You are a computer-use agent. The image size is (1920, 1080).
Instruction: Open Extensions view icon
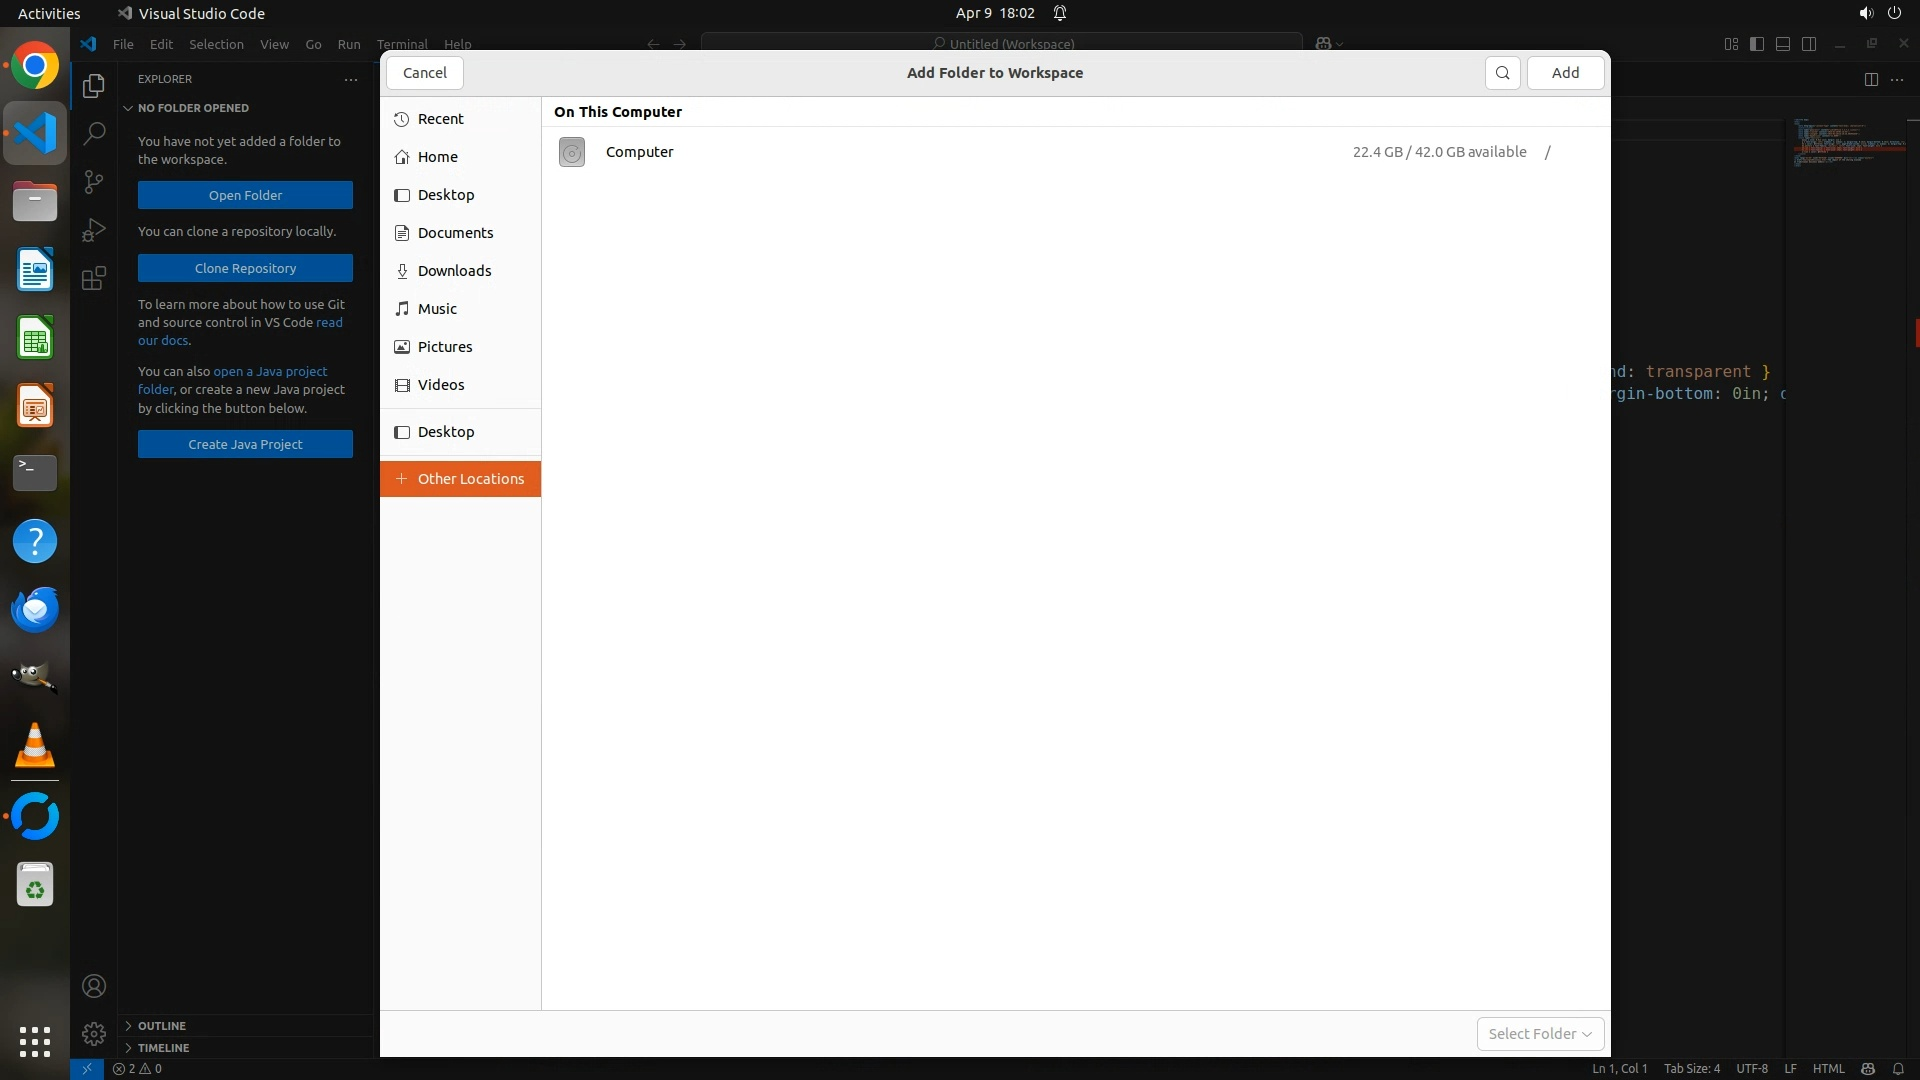(94, 278)
